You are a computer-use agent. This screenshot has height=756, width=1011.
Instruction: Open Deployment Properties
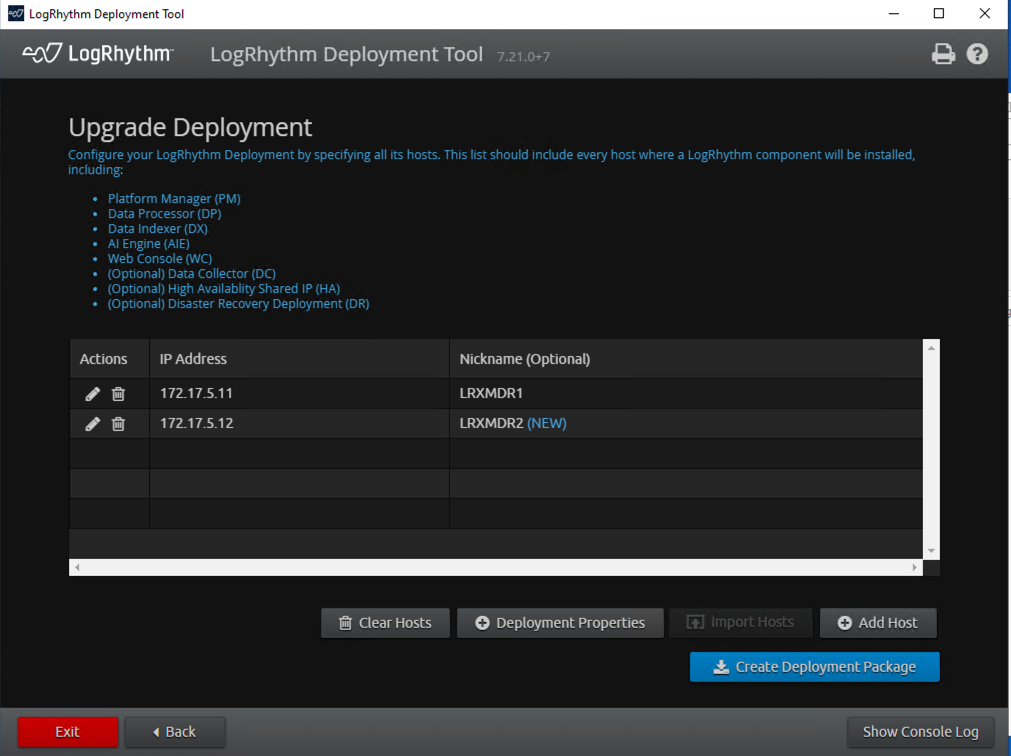(x=559, y=623)
